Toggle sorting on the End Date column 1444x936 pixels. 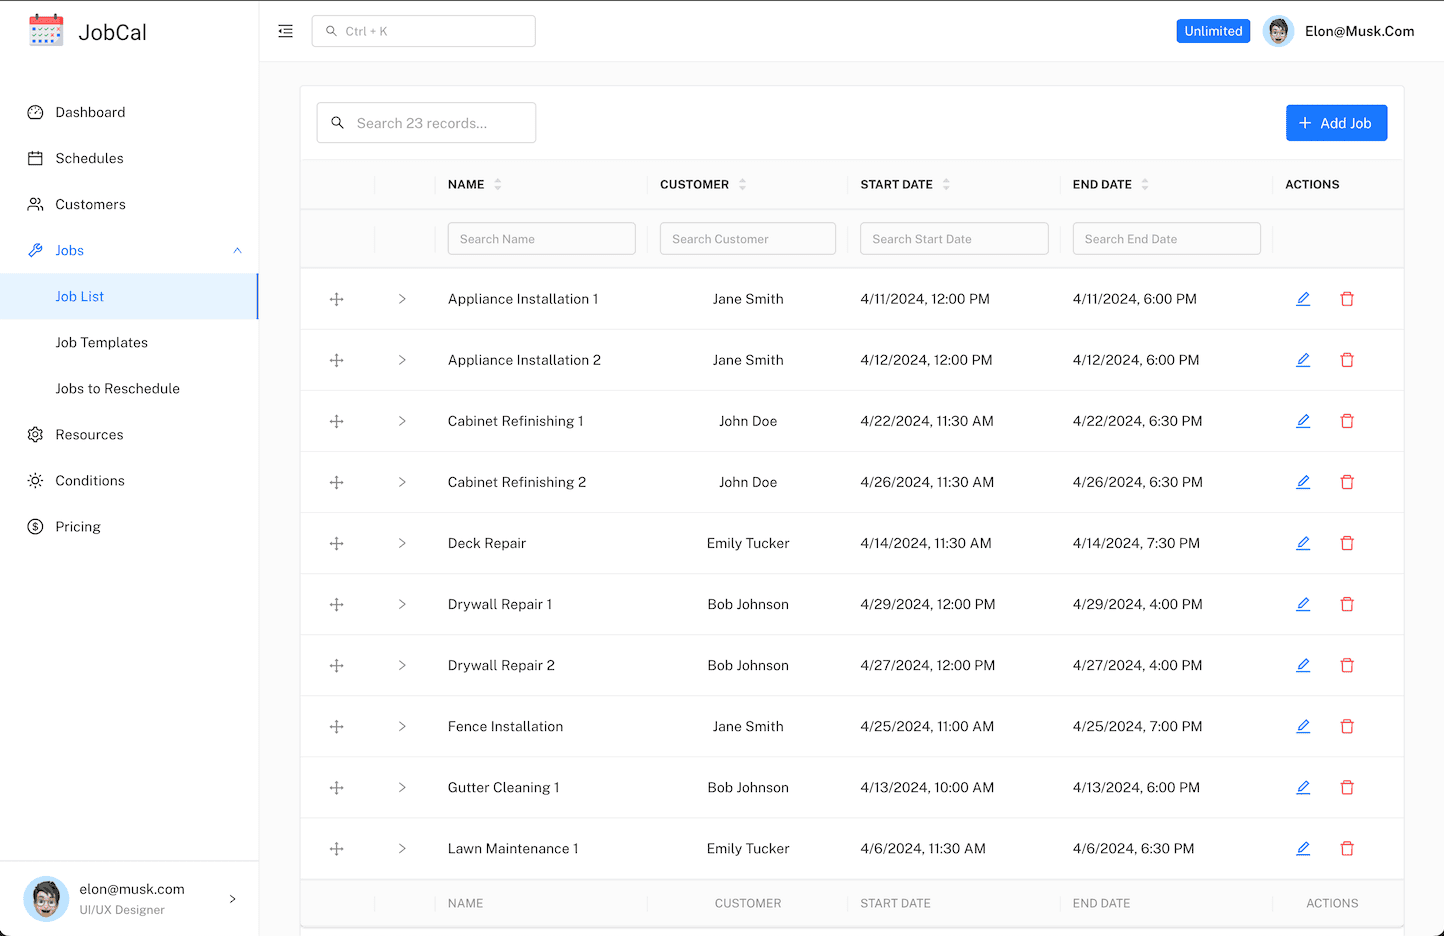(1145, 185)
